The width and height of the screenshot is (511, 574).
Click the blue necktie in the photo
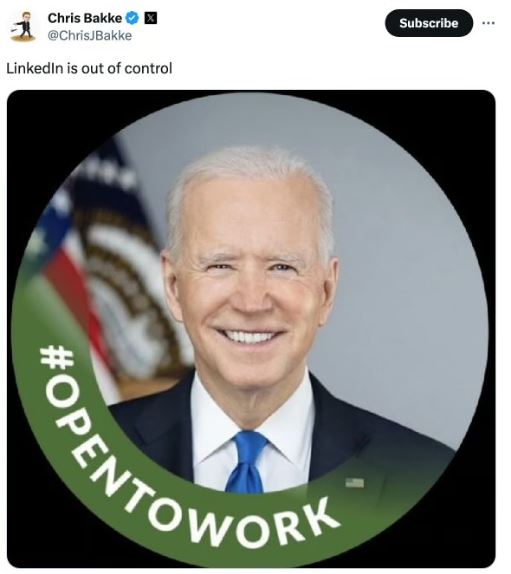click(x=247, y=462)
